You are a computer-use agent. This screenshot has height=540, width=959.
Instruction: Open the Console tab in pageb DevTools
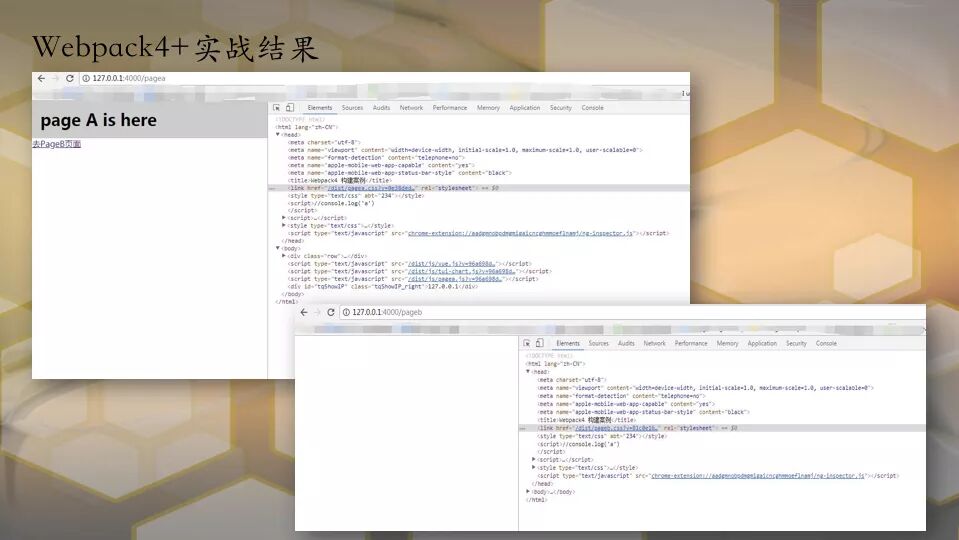[x=826, y=344]
